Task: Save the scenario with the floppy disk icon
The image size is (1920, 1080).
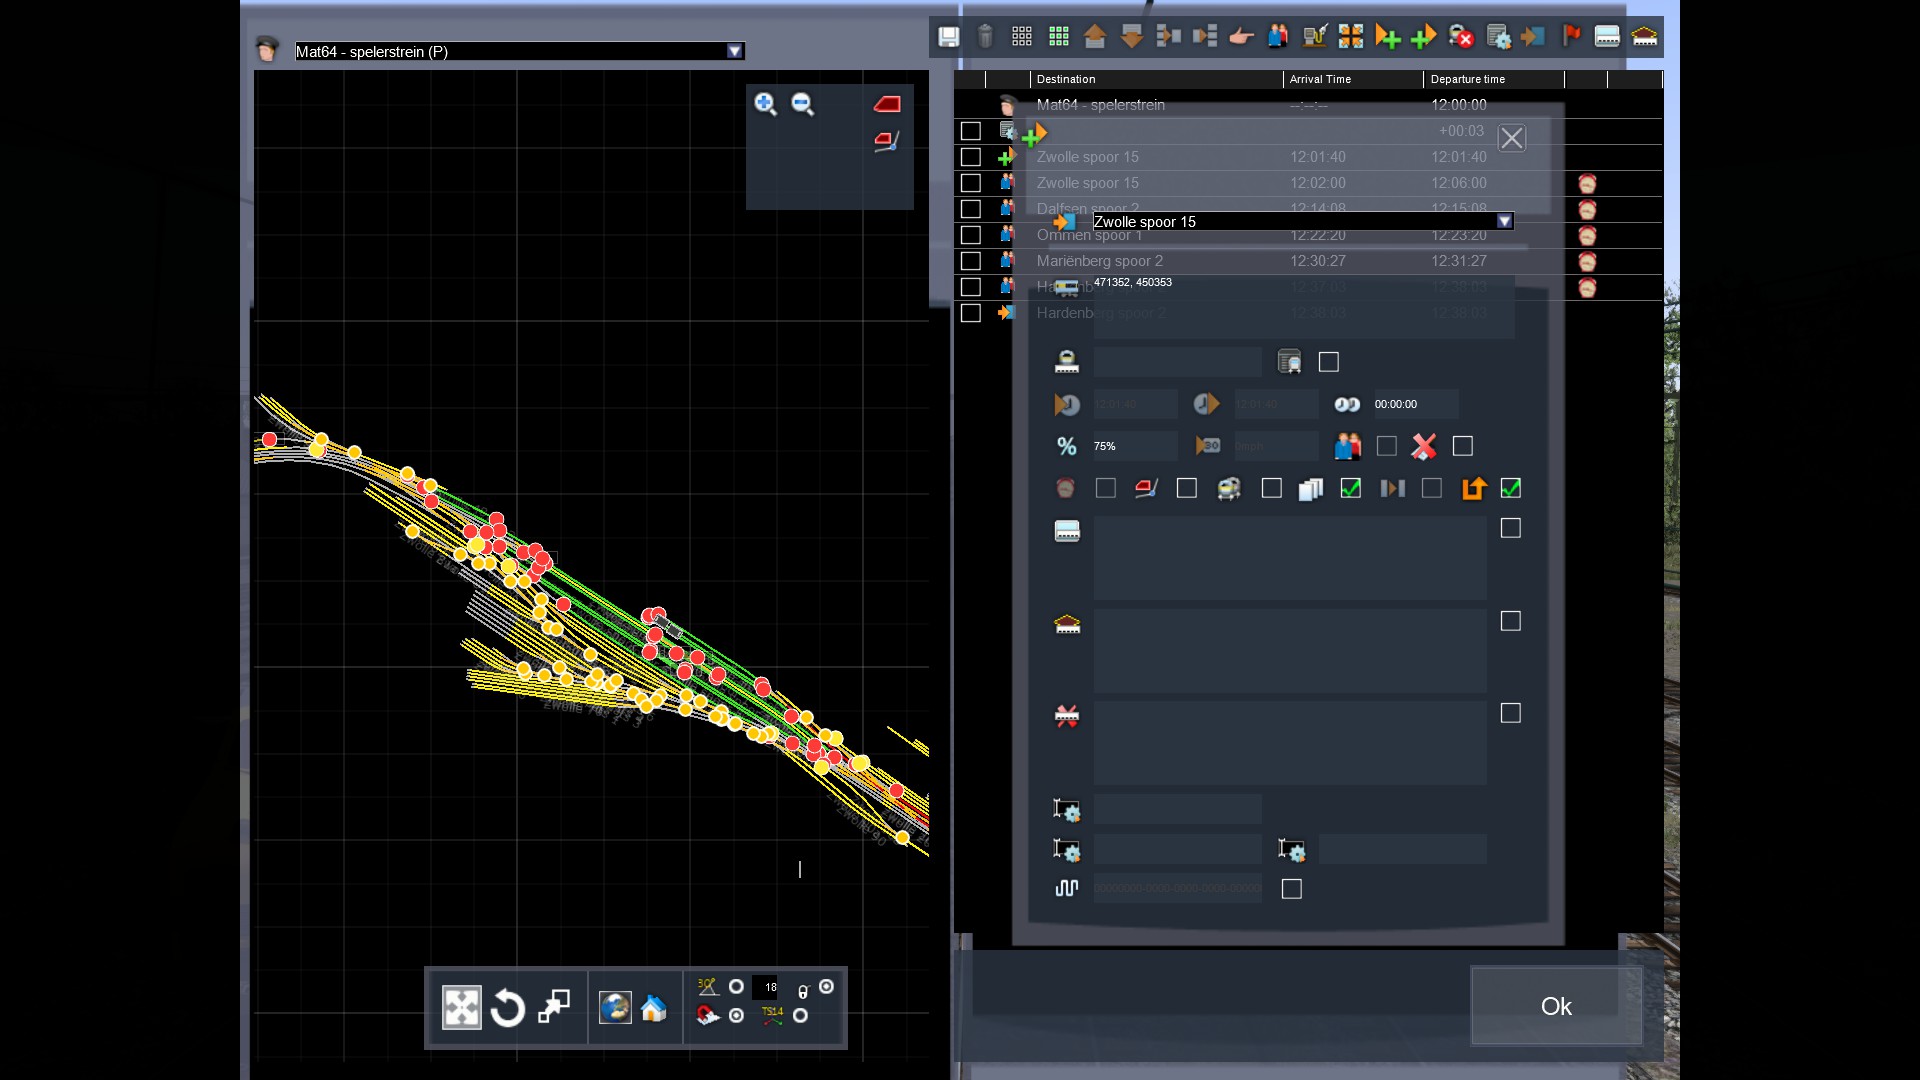Action: (x=948, y=37)
